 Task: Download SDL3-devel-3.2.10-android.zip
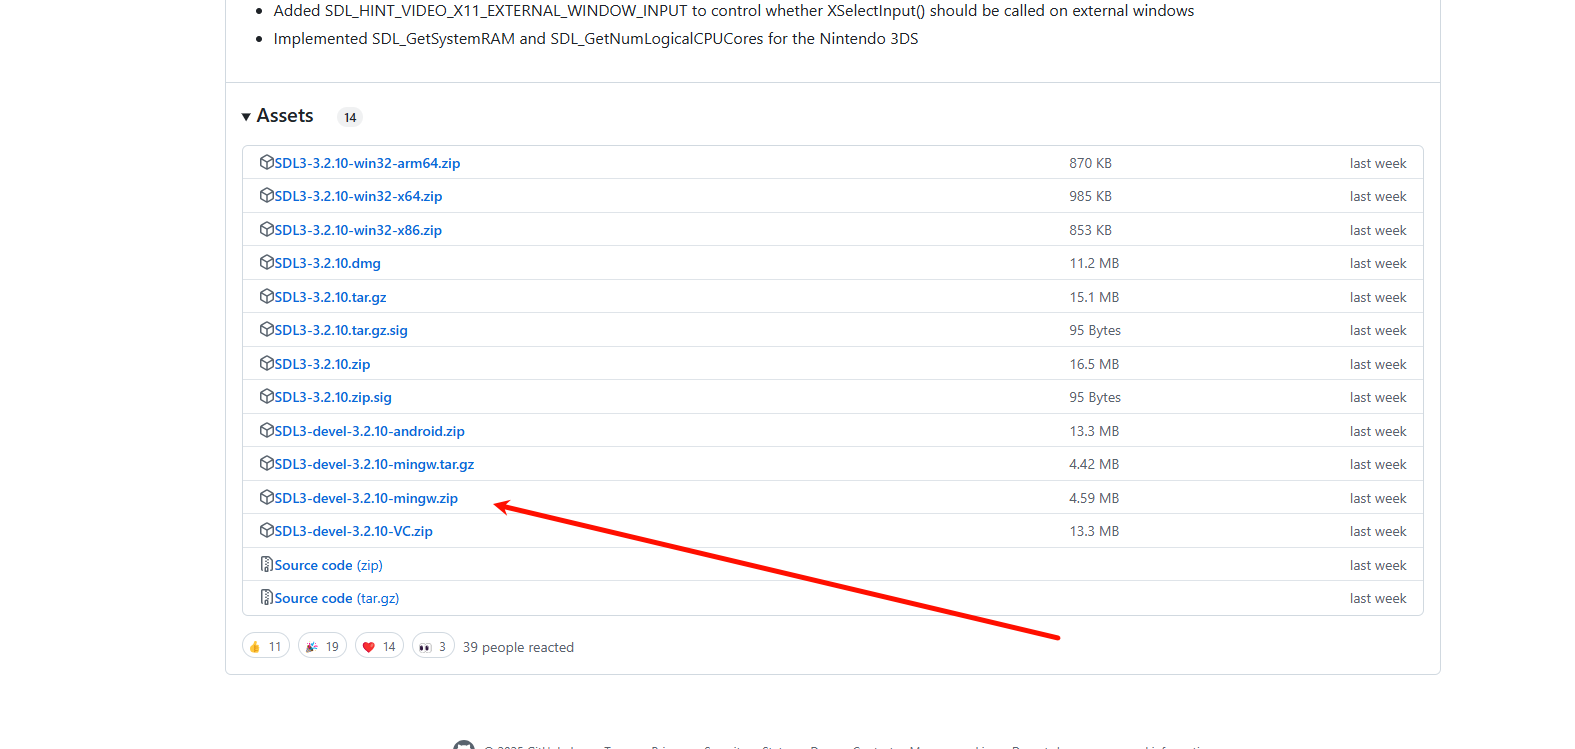pyautogui.click(x=369, y=431)
